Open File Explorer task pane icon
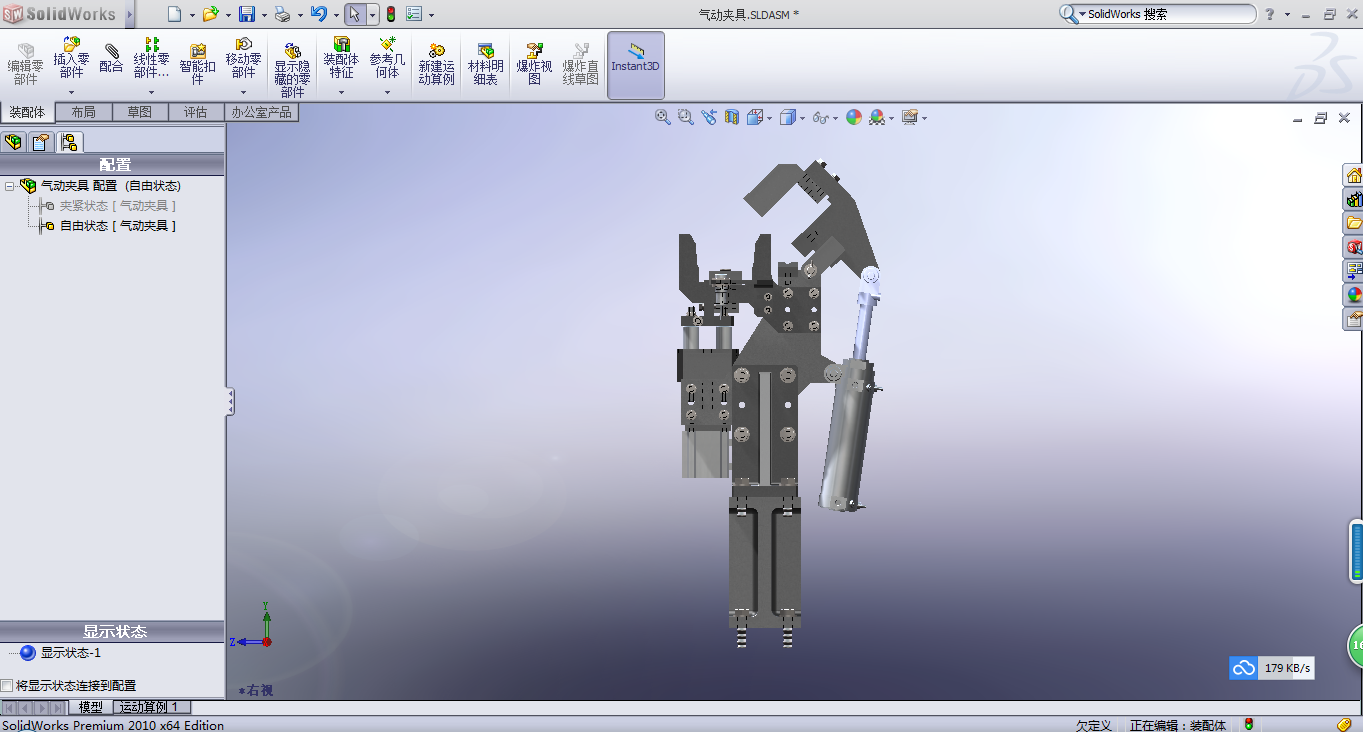 [1354, 223]
